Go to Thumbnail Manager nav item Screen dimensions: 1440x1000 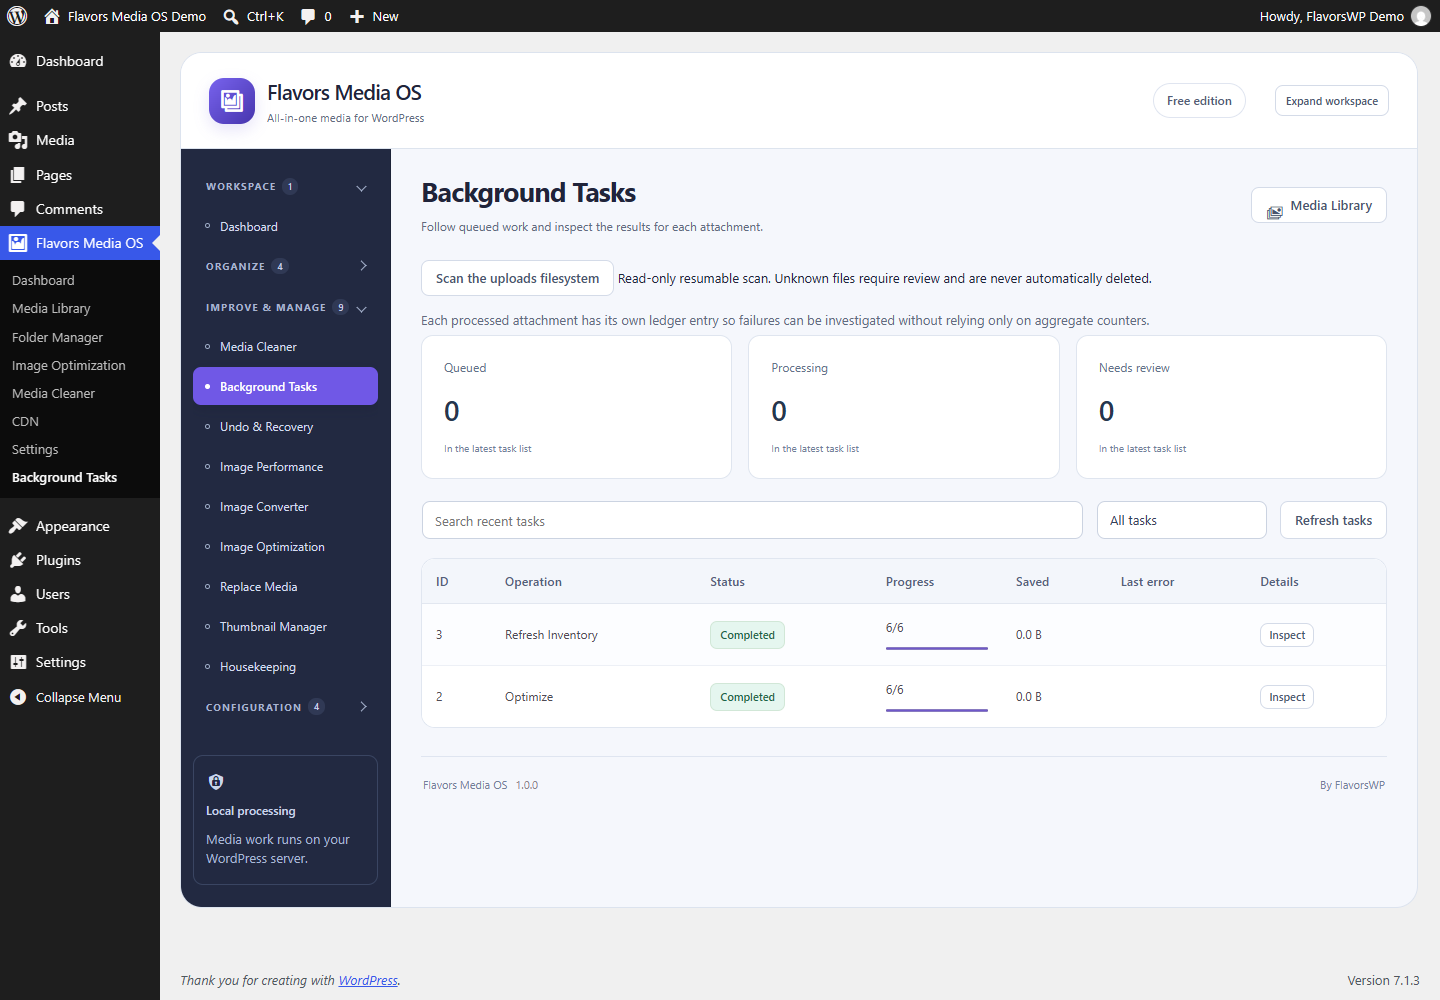click(x=285, y=627)
